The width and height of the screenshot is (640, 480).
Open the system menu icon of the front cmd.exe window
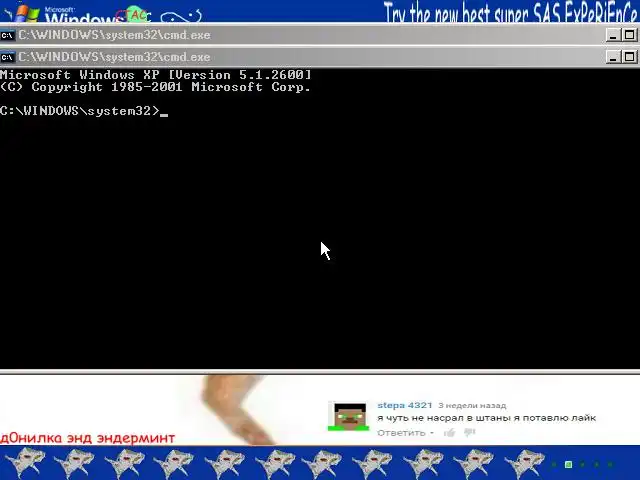click(7, 57)
